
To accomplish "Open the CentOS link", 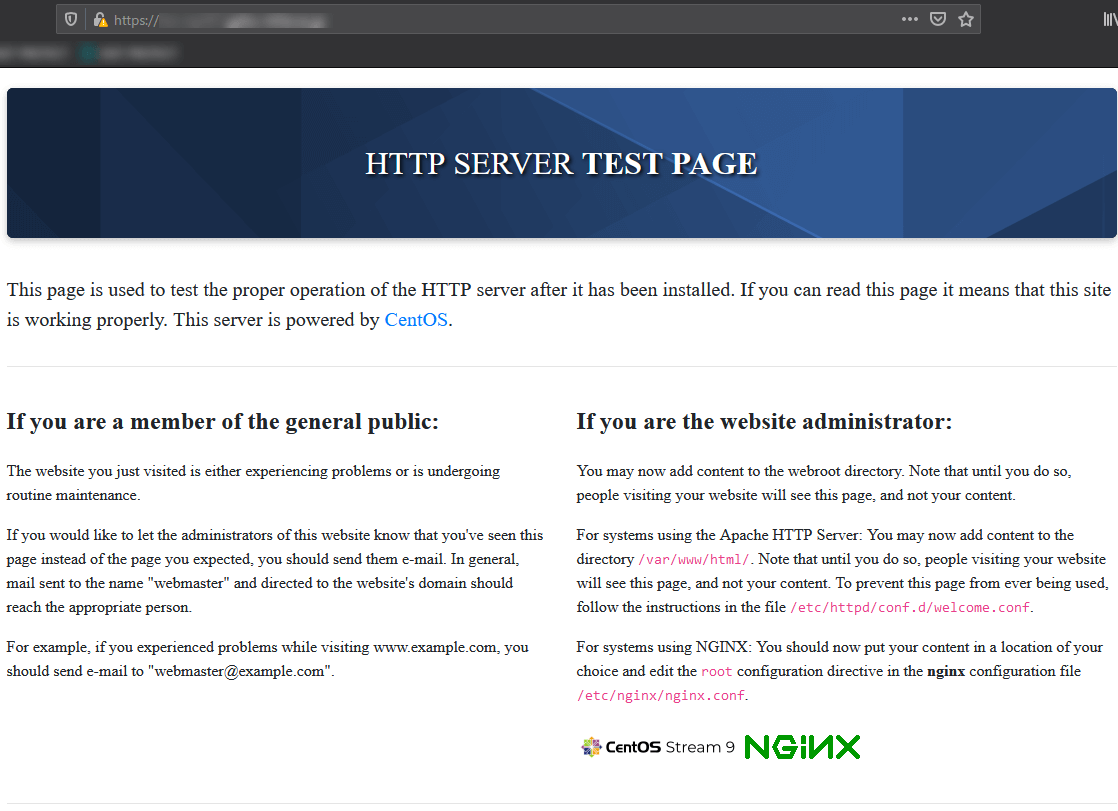I will tap(416, 320).
